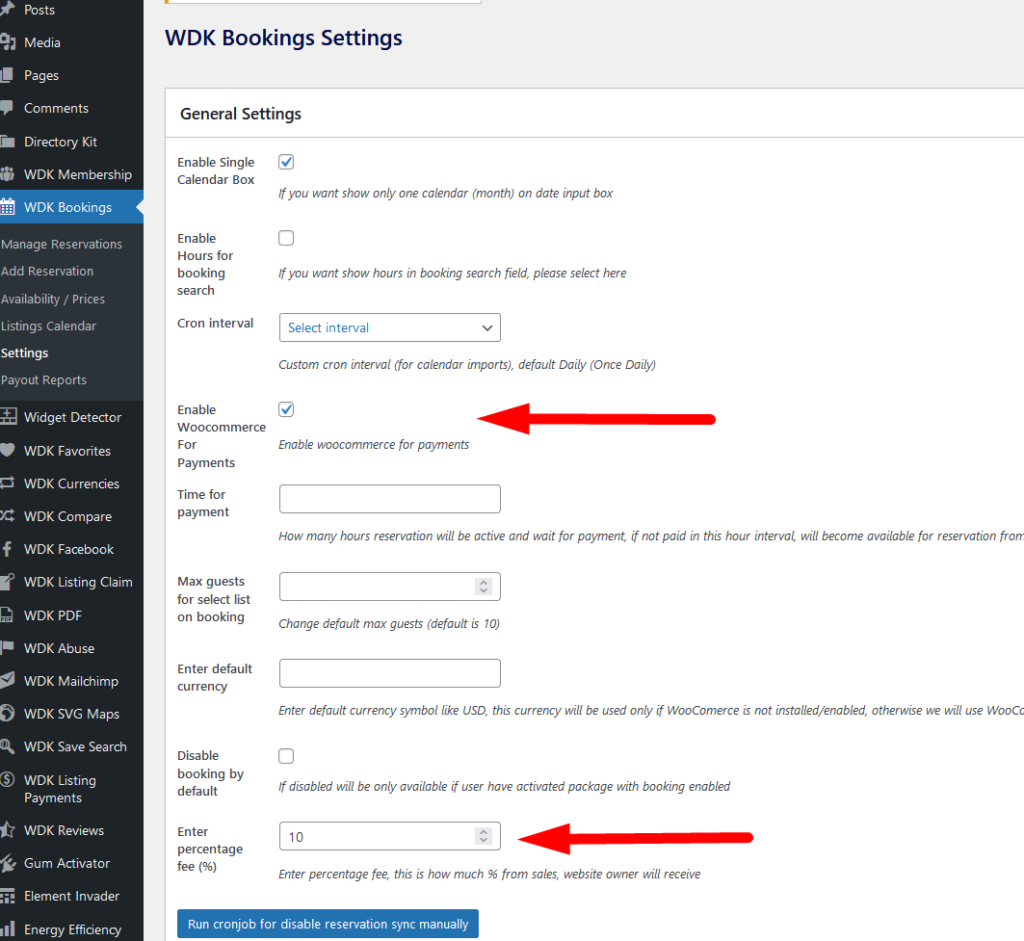This screenshot has height=941, width=1024.
Task: Click the WDK Listing Claim icon
Action: click(x=7, y=581)
